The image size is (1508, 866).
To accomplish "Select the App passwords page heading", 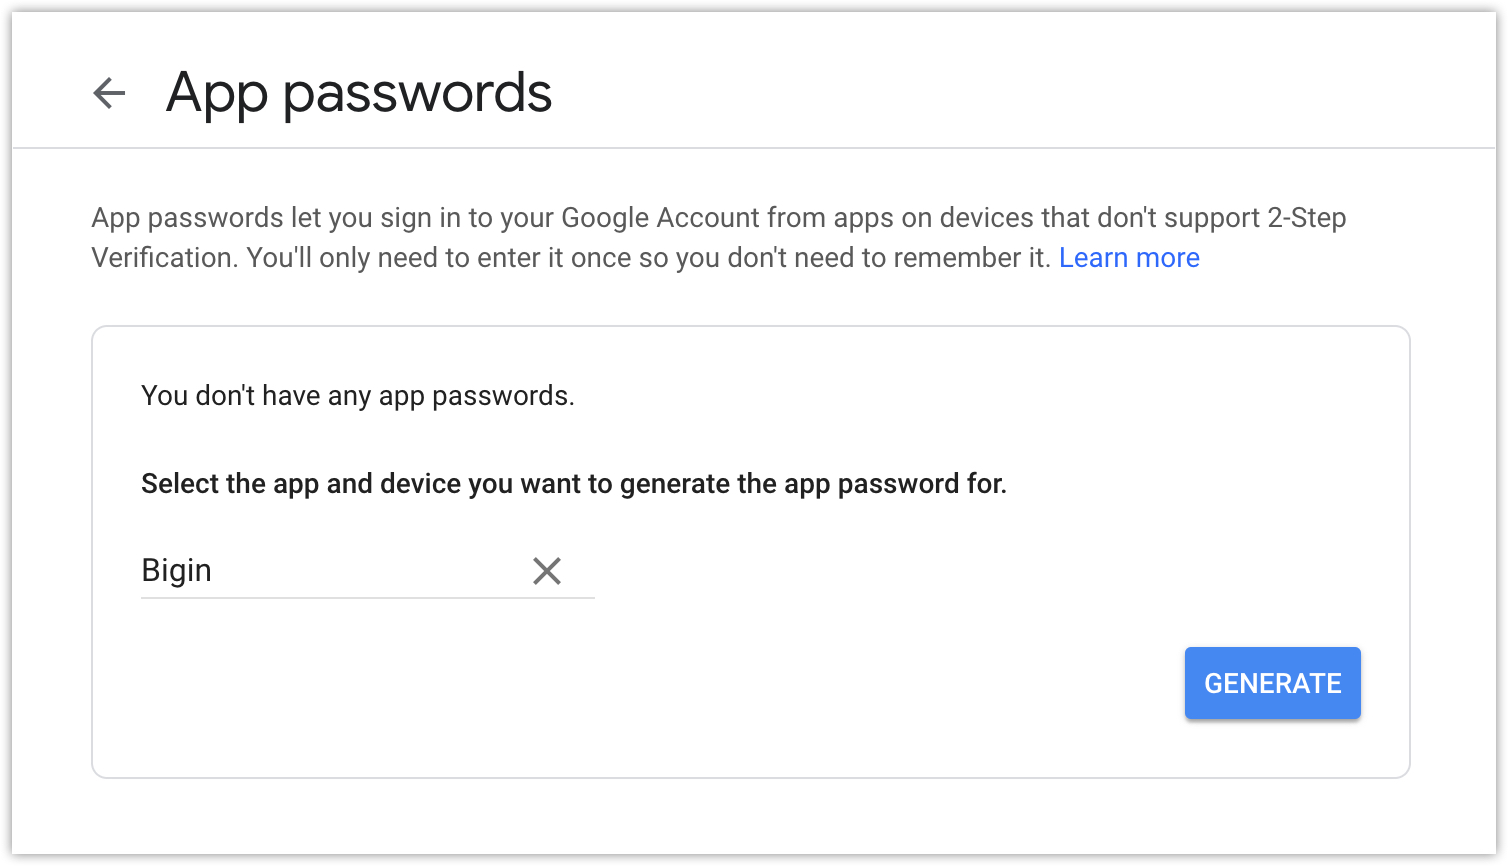I will pos(359,93).
